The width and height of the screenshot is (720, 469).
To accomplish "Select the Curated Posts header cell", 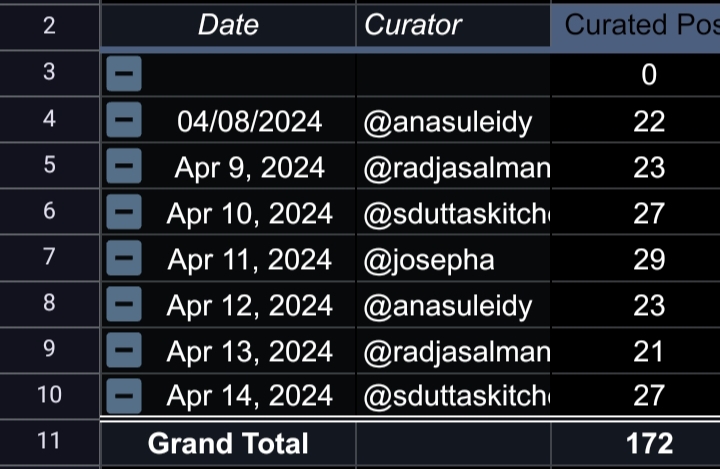I will coord(636,25).
